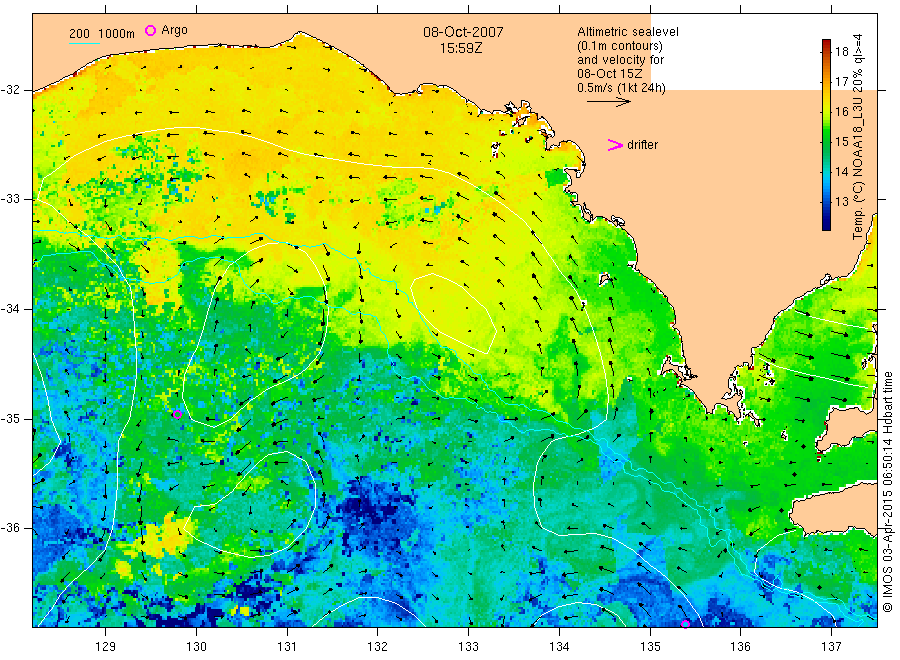Click the magenta drifter legend marker
The image size is (900, 660).
click(615, 145)
